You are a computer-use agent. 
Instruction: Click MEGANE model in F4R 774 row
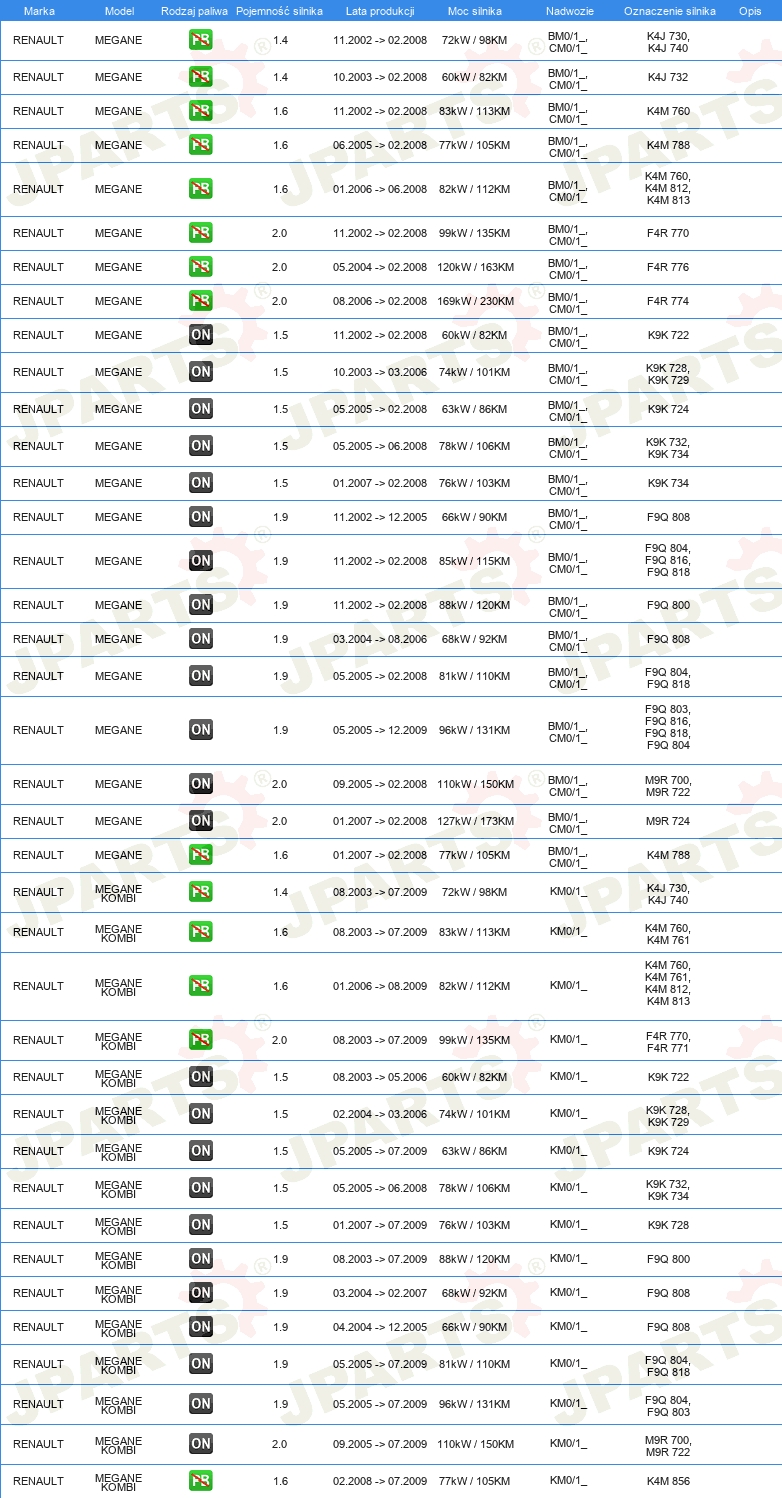[x=119, y=301]
